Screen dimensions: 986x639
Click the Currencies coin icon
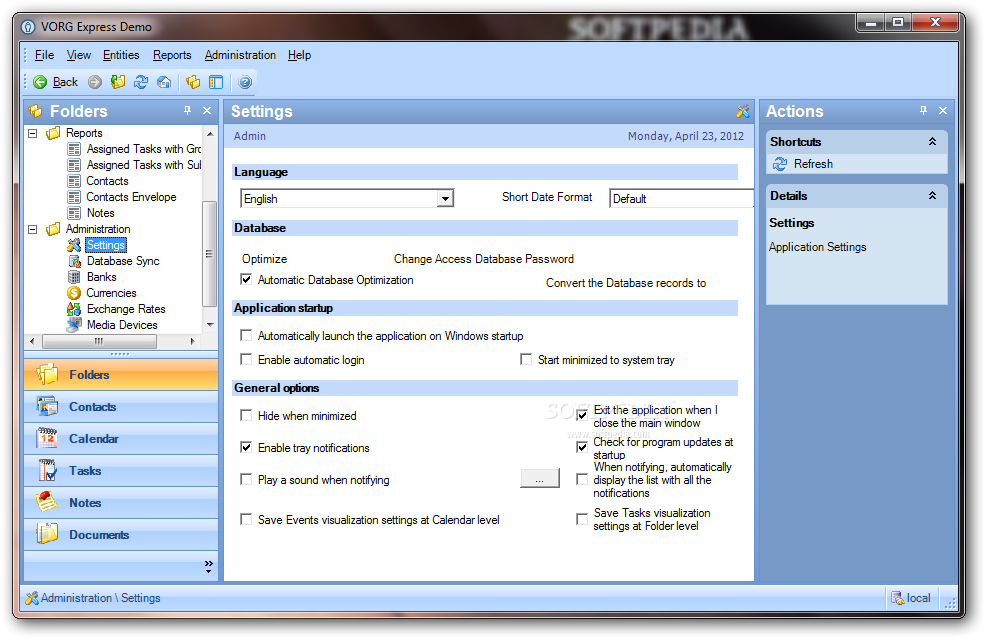[74, 293]
